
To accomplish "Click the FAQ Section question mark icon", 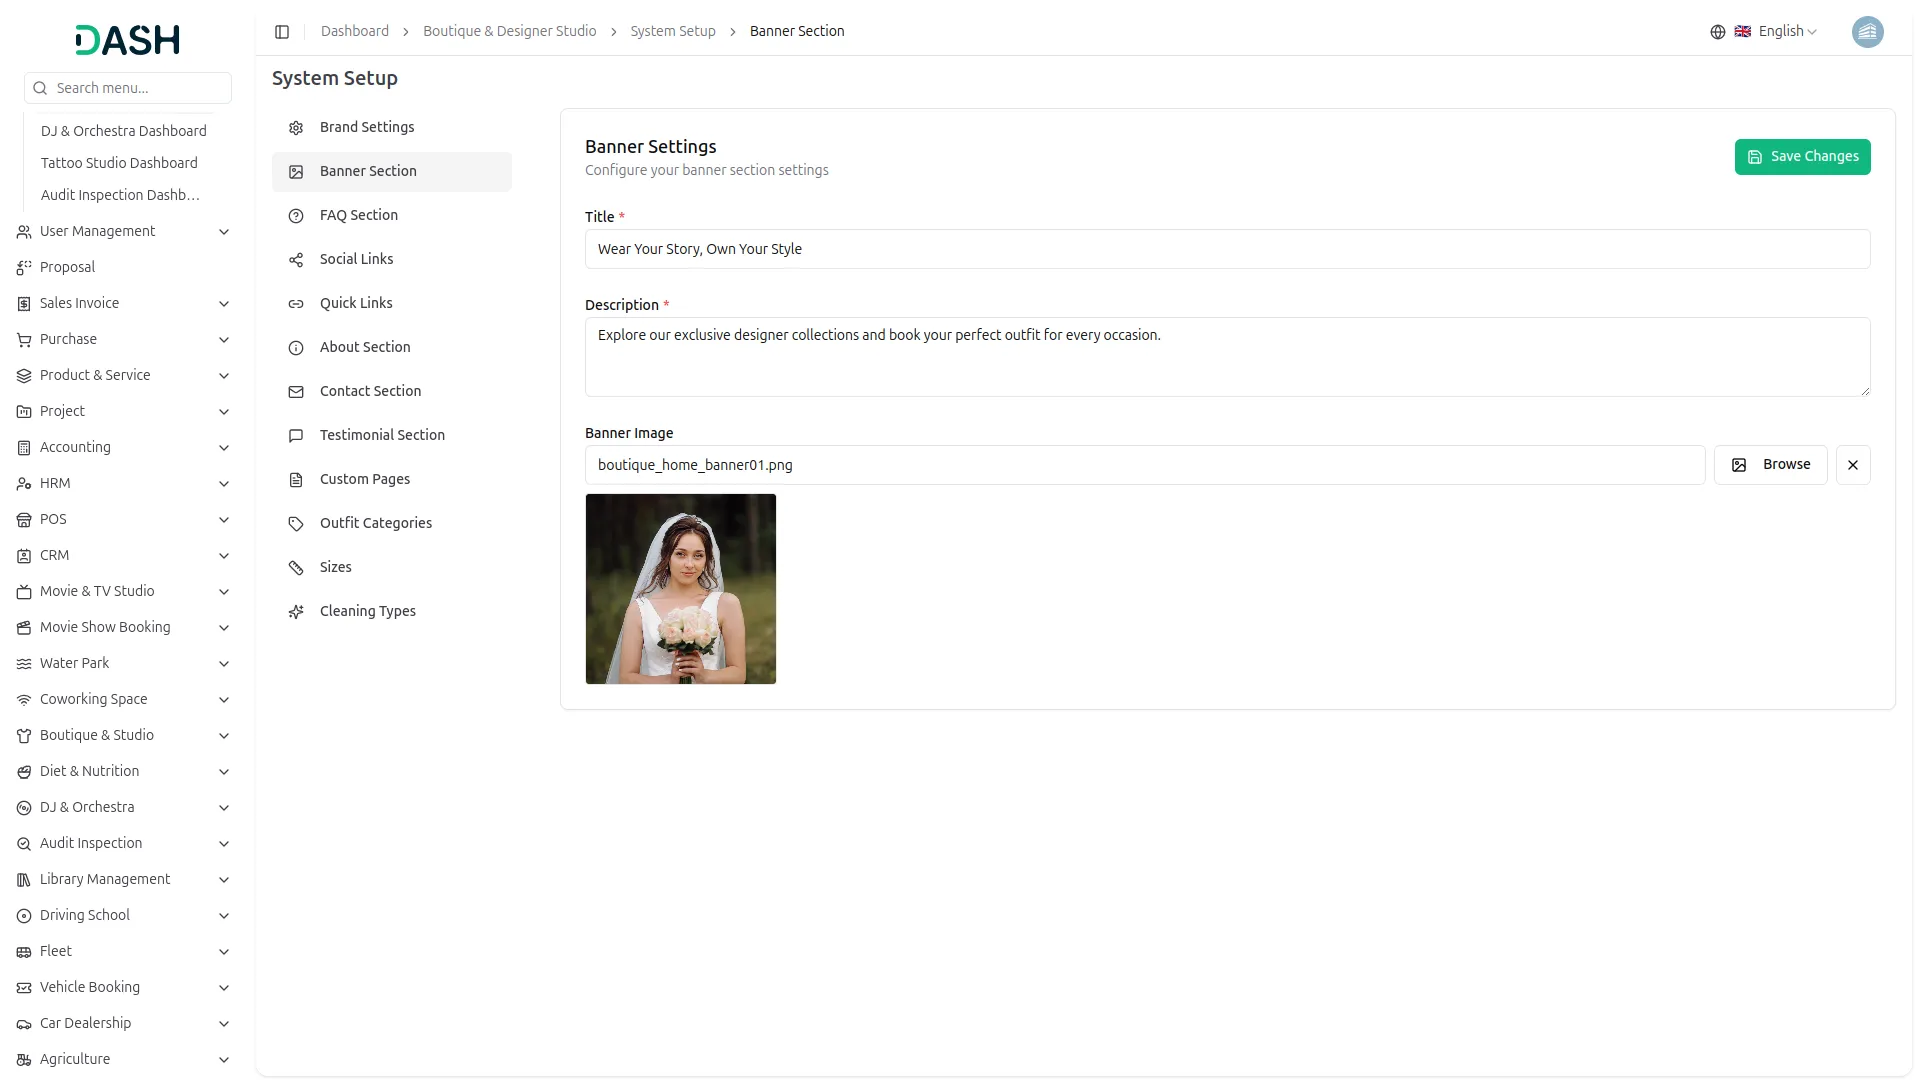I will [x=296, y=216].
